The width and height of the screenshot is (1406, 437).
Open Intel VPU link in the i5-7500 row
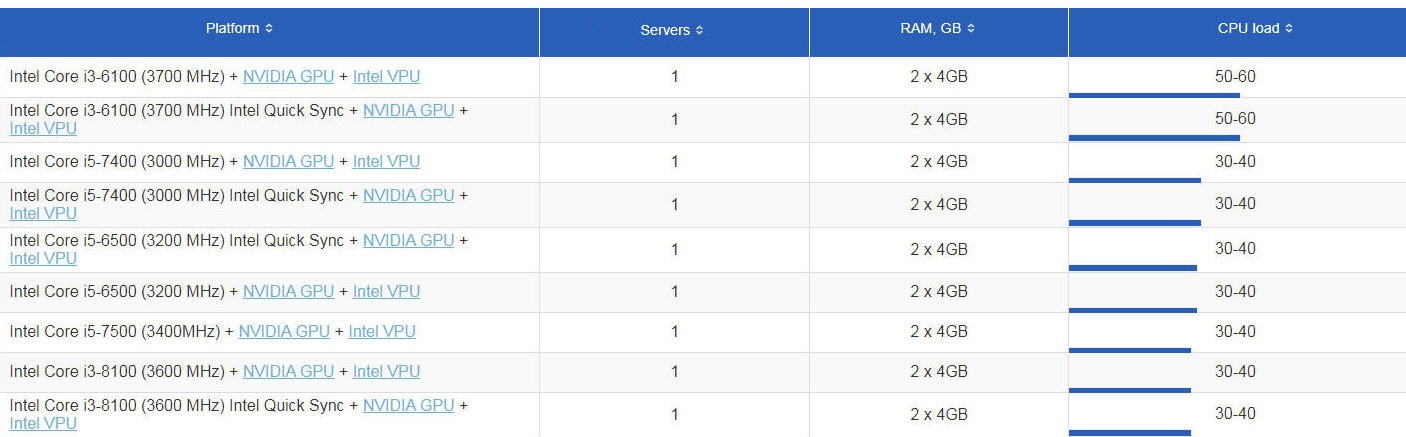pos(382,331)
